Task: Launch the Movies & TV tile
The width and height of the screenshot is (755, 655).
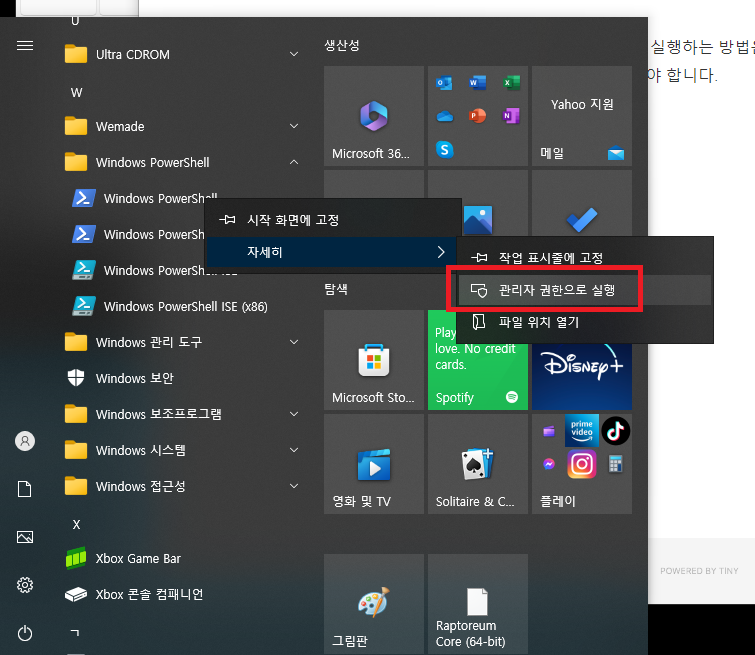Action: [374, 464]
